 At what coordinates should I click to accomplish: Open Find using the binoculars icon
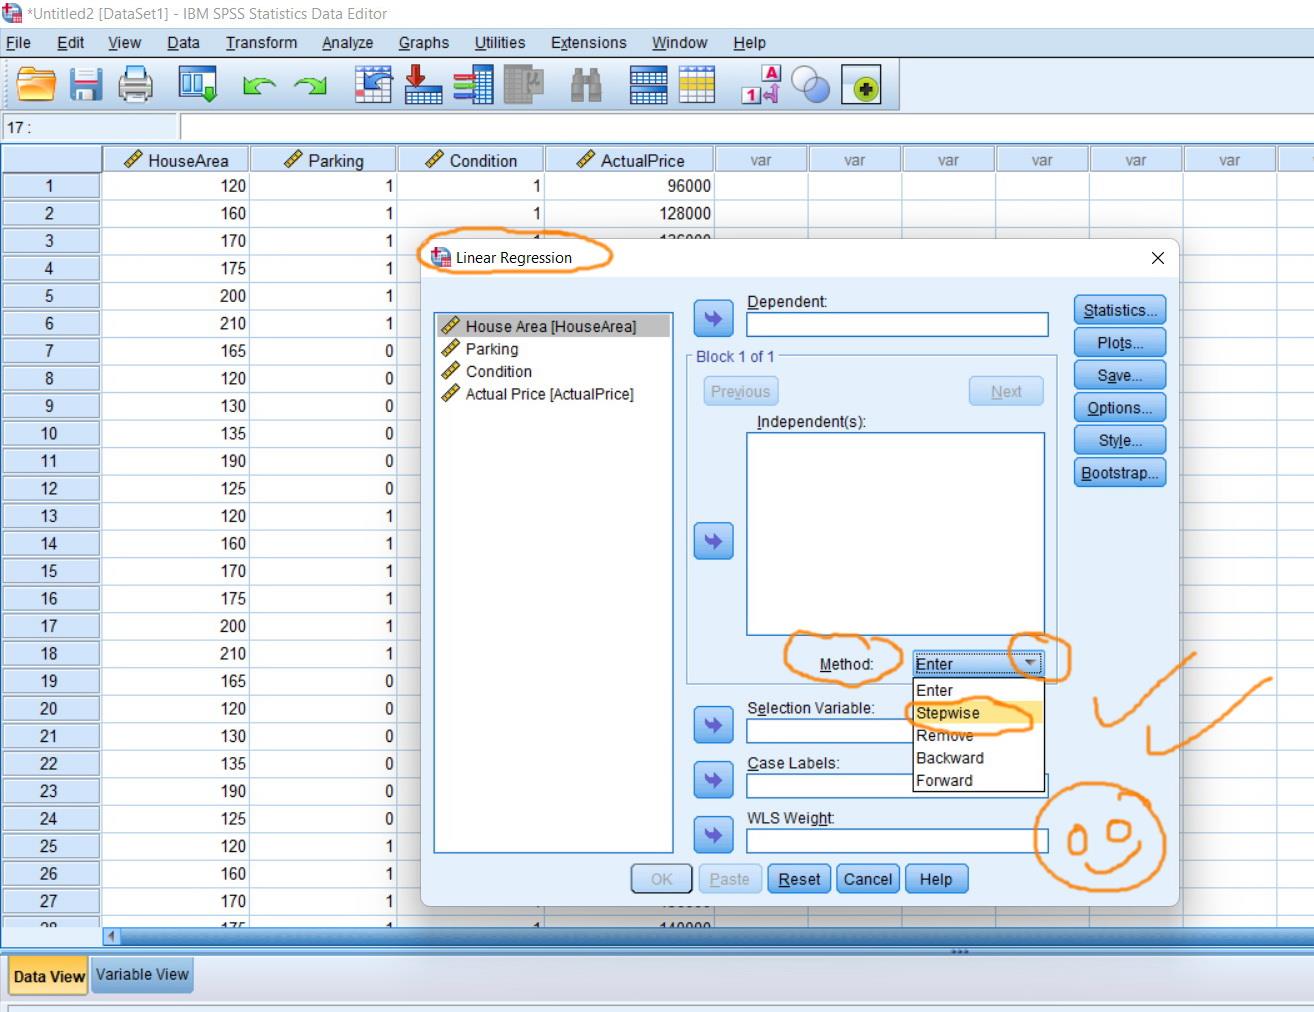coord(587,85)
